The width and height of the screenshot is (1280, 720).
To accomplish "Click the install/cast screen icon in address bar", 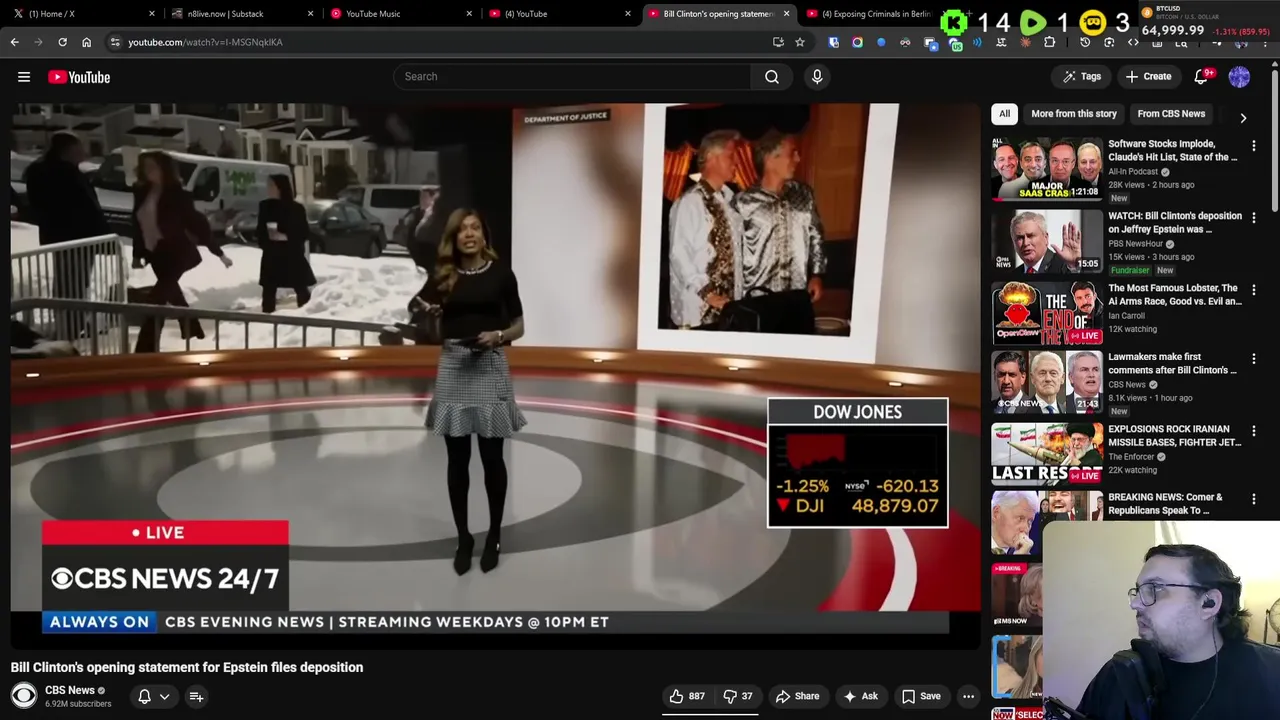I will click(x=778, y=42).
